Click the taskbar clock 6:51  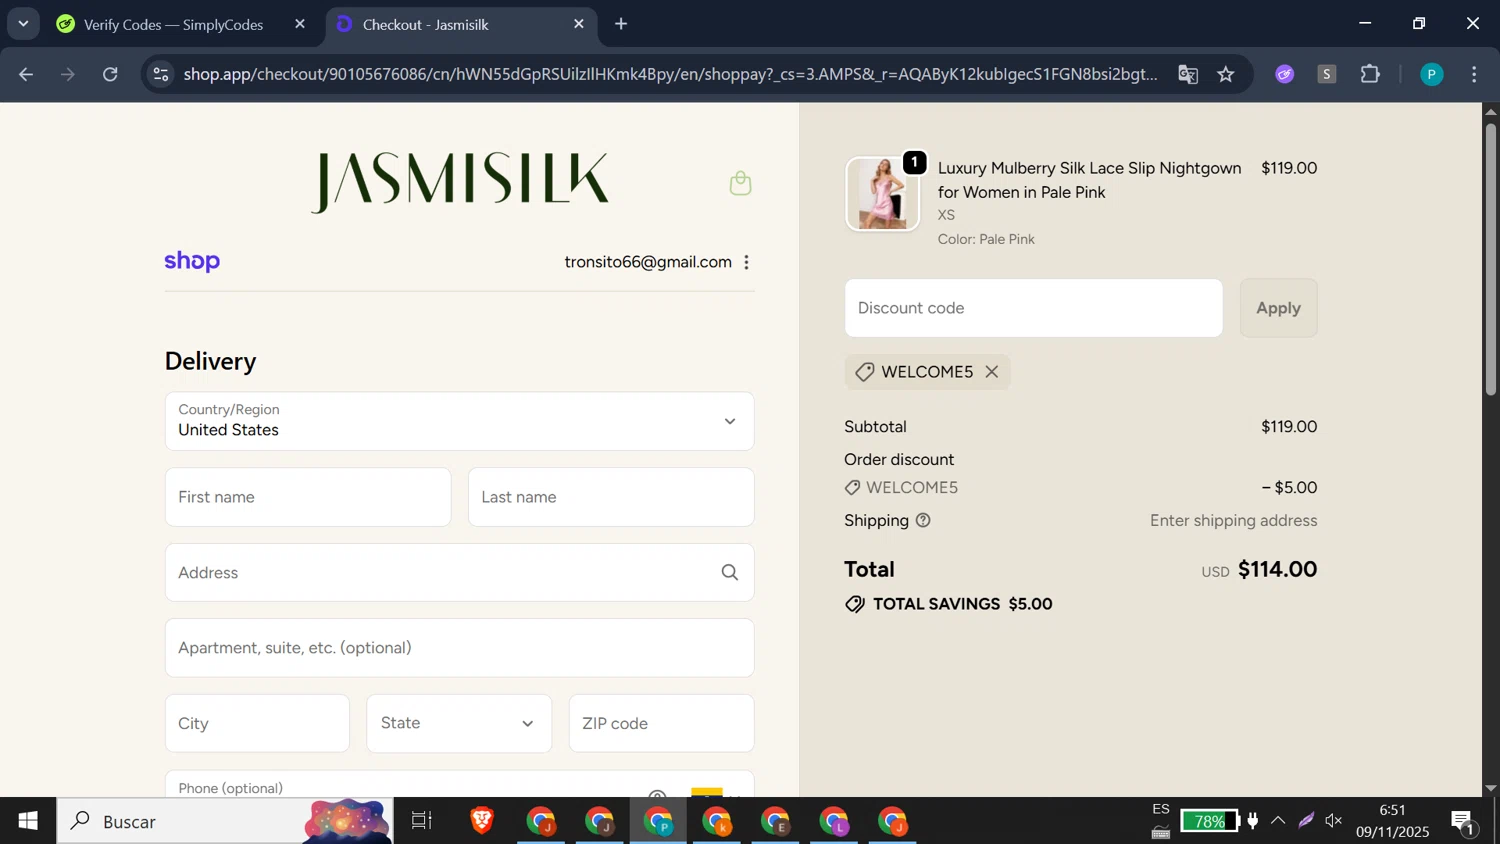pos(1392,810)
